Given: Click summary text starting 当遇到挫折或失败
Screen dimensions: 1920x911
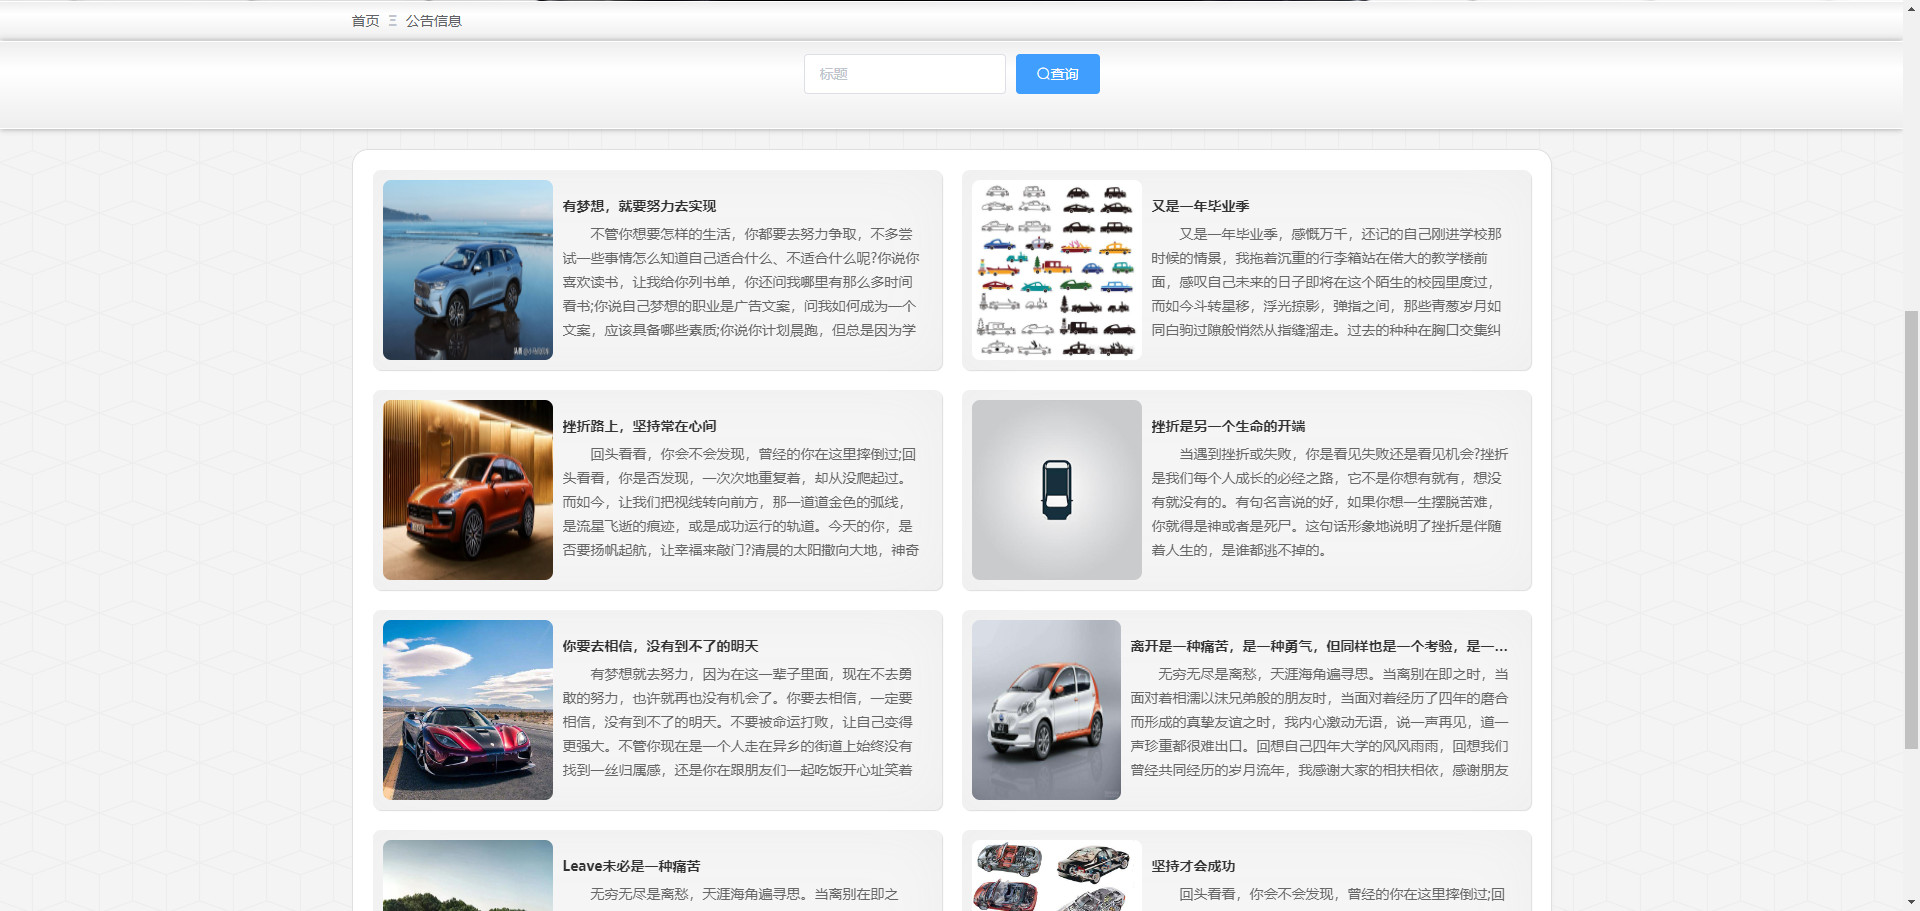Looking at the screenshot, I should [1330, 502].
